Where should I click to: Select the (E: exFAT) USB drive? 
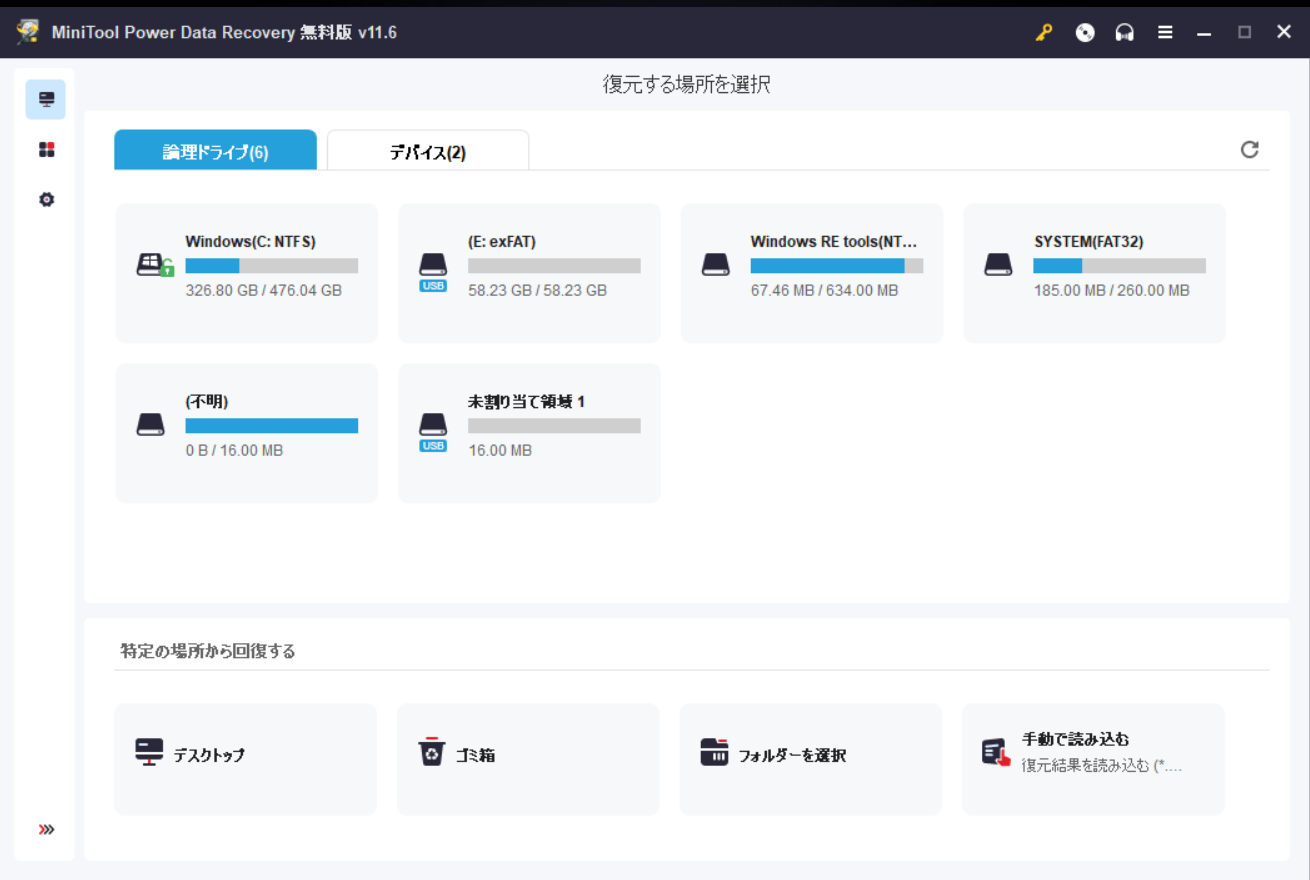[529, 273]
